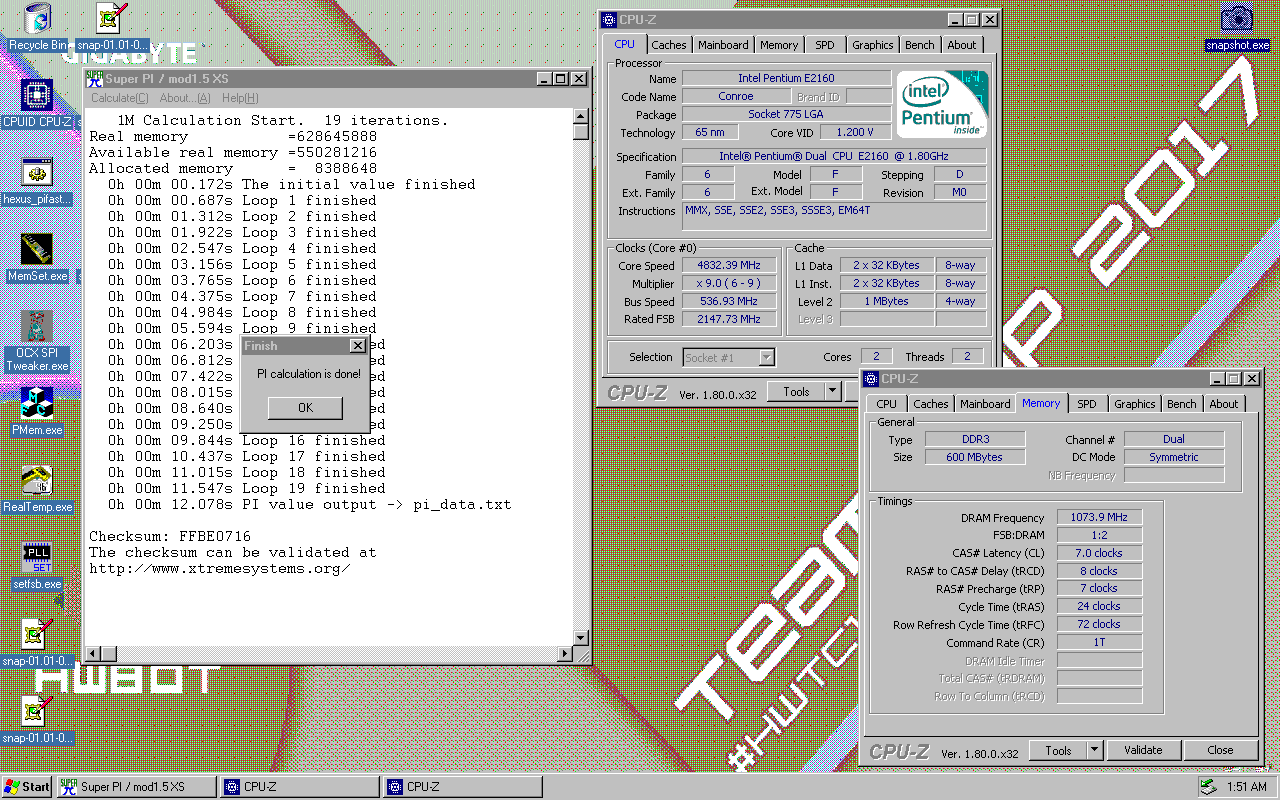Image resolution: width=1280 pixels, height=800 pixels.
Task: Switch to Caches tab in Memory CPU-Z window
Action: click(931, 404)
